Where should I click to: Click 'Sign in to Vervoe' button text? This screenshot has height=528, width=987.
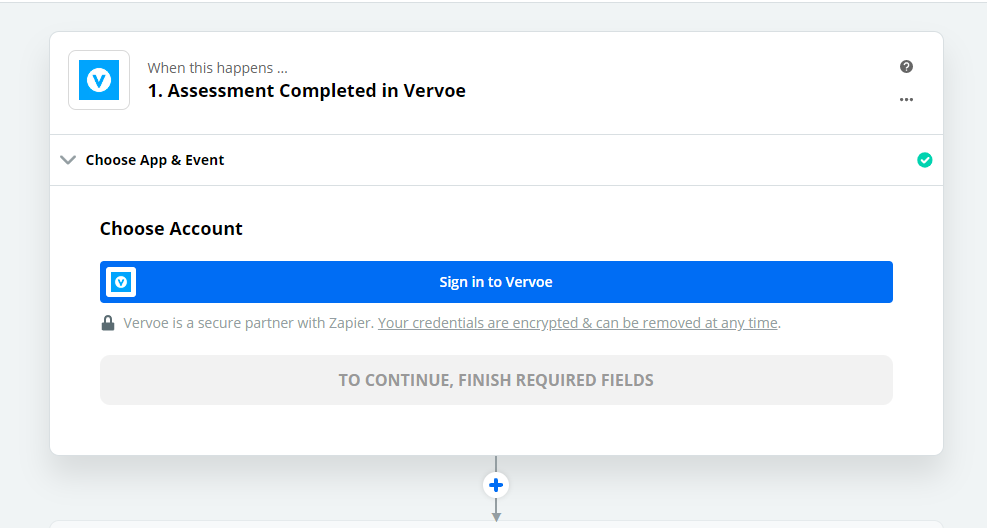(x=496, y=282)
